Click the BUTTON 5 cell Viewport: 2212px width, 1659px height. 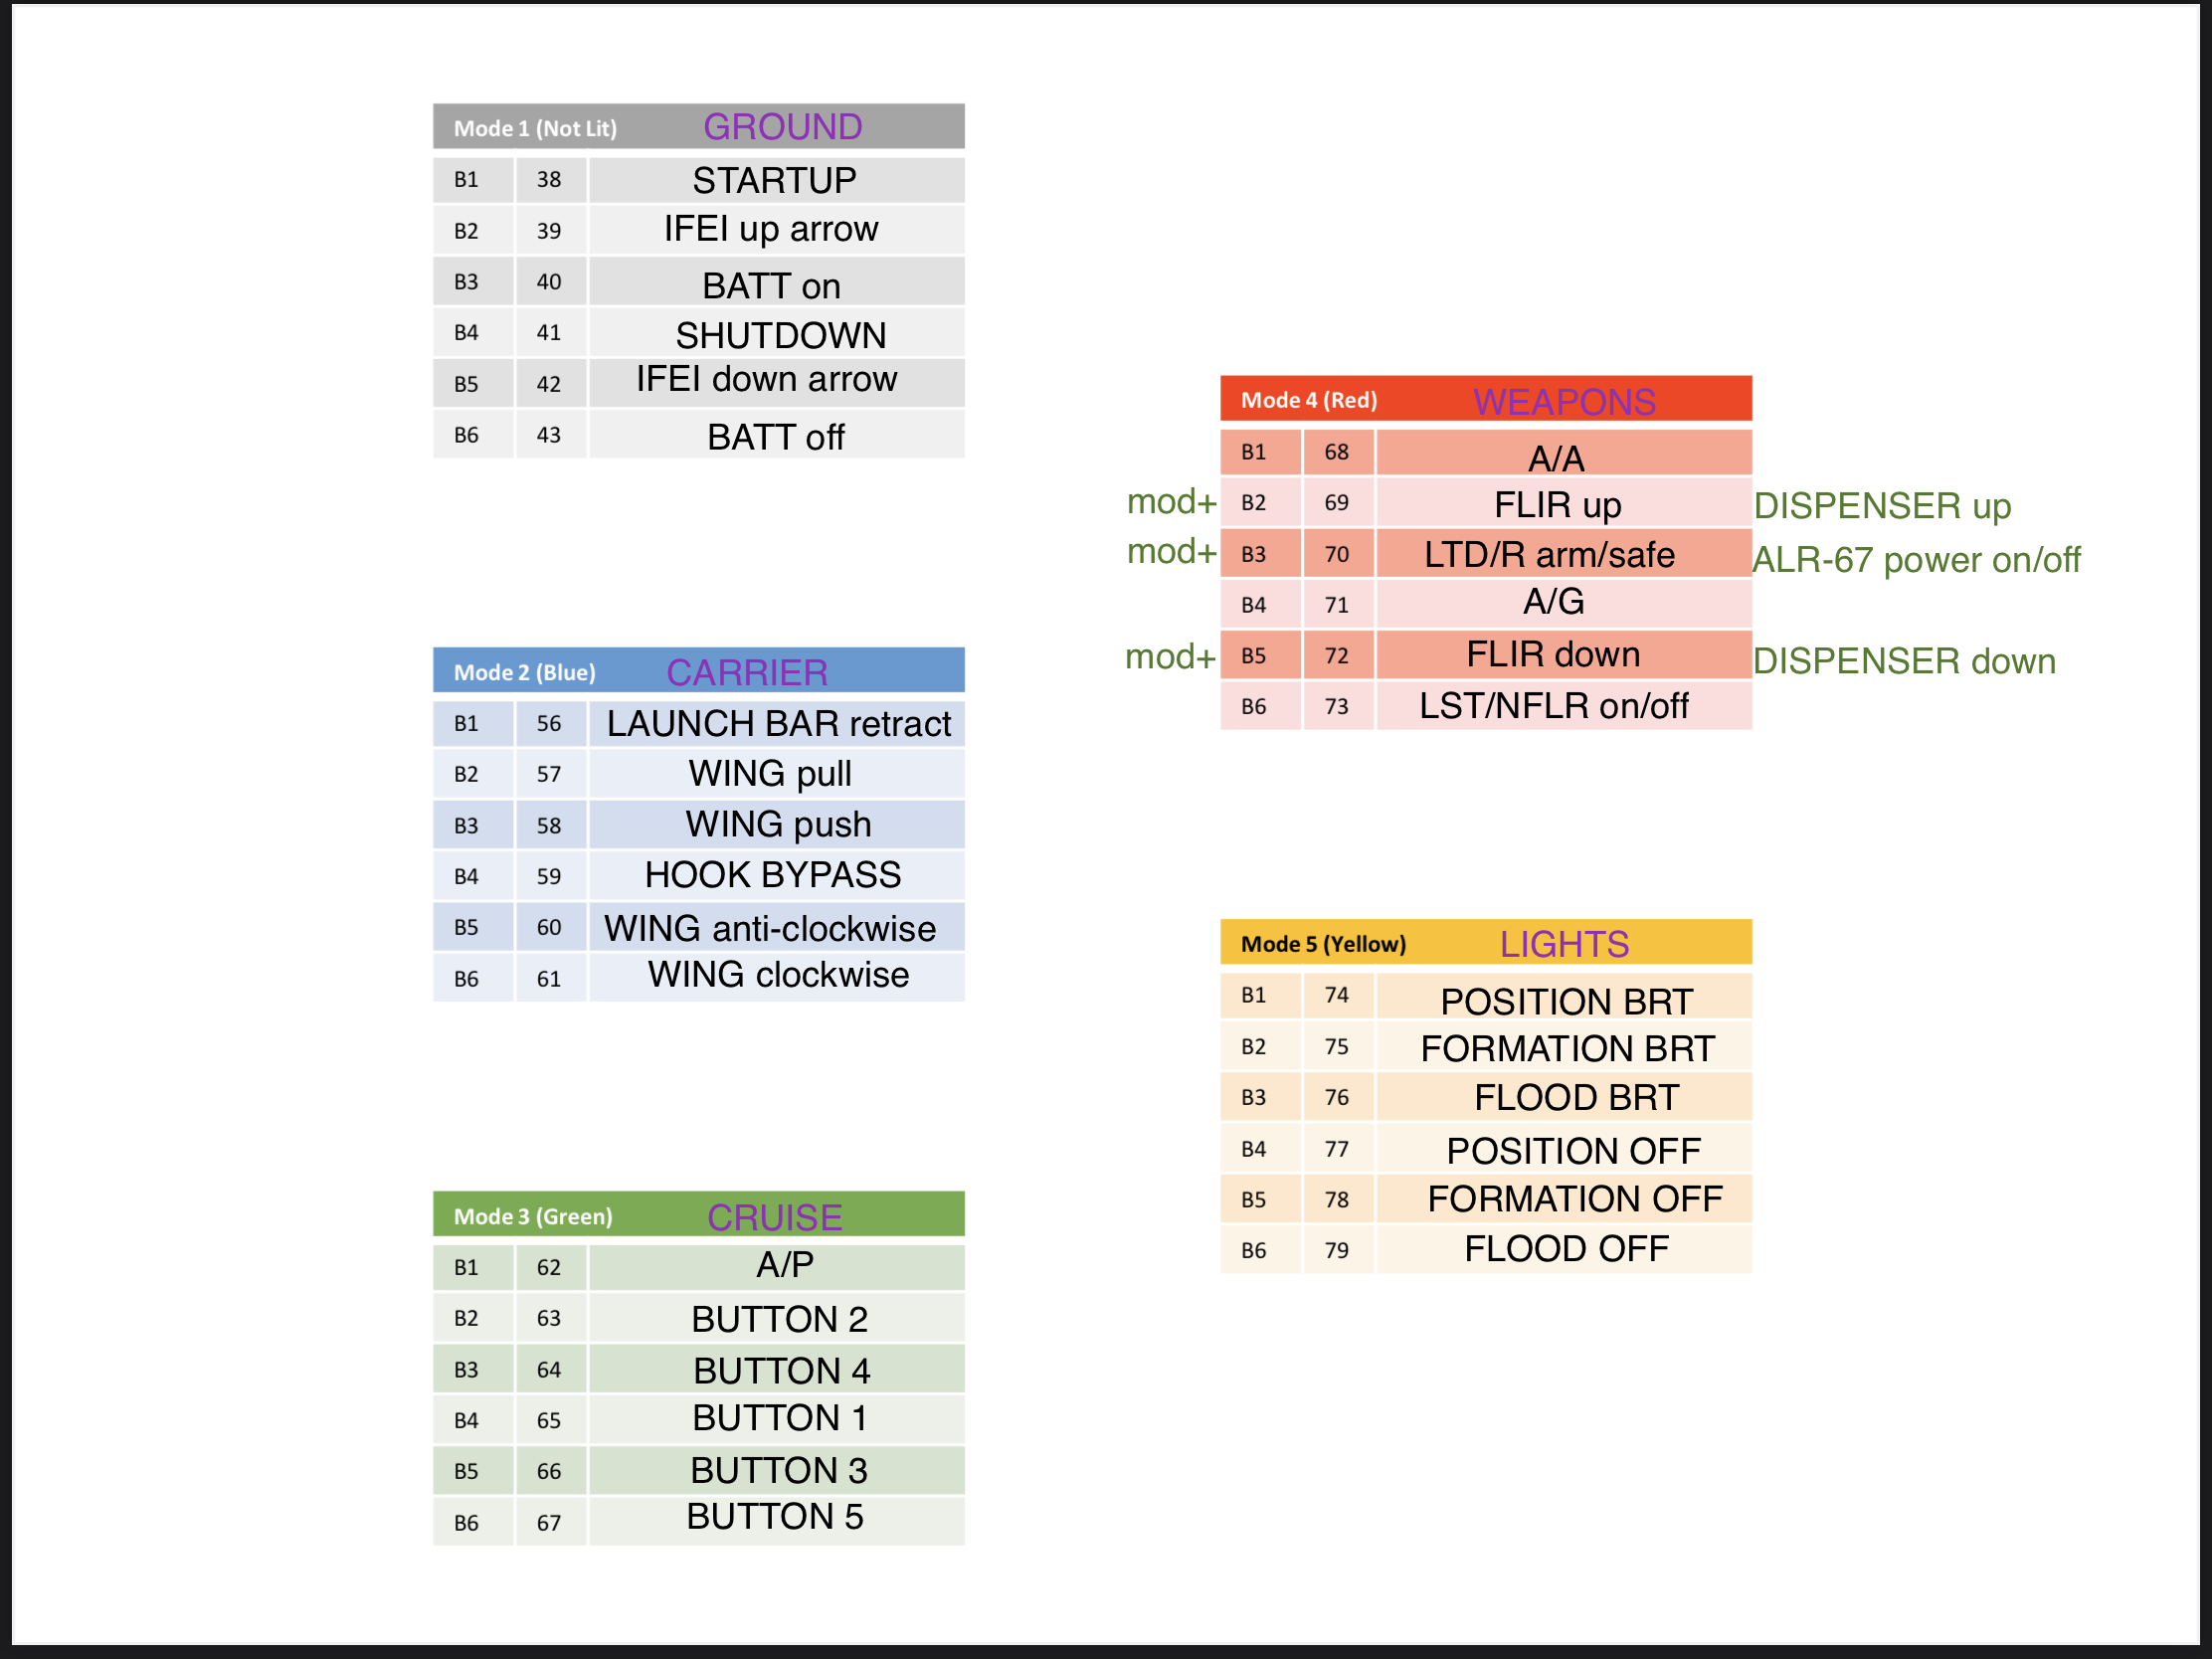[776, 1520]
